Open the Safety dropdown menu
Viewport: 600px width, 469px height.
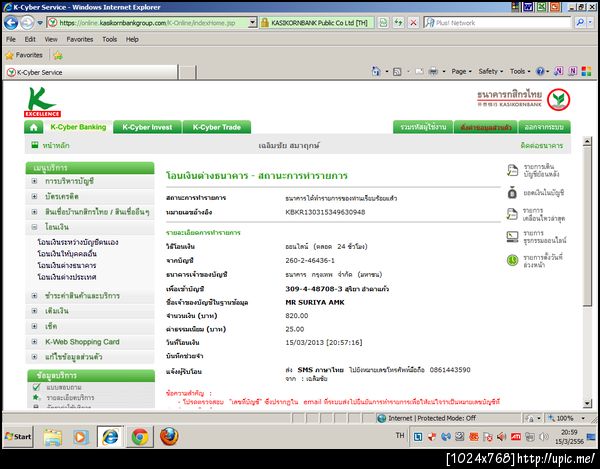click(491, 71)
